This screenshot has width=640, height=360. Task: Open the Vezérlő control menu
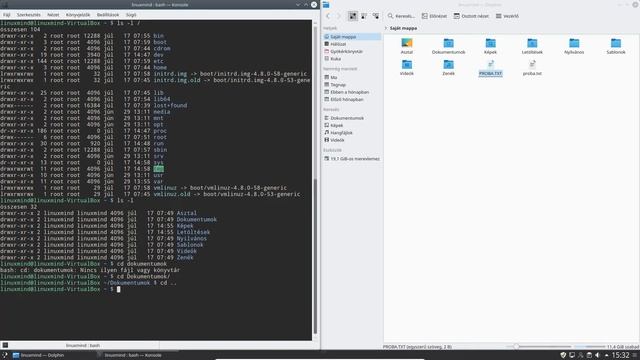point(507,16)
